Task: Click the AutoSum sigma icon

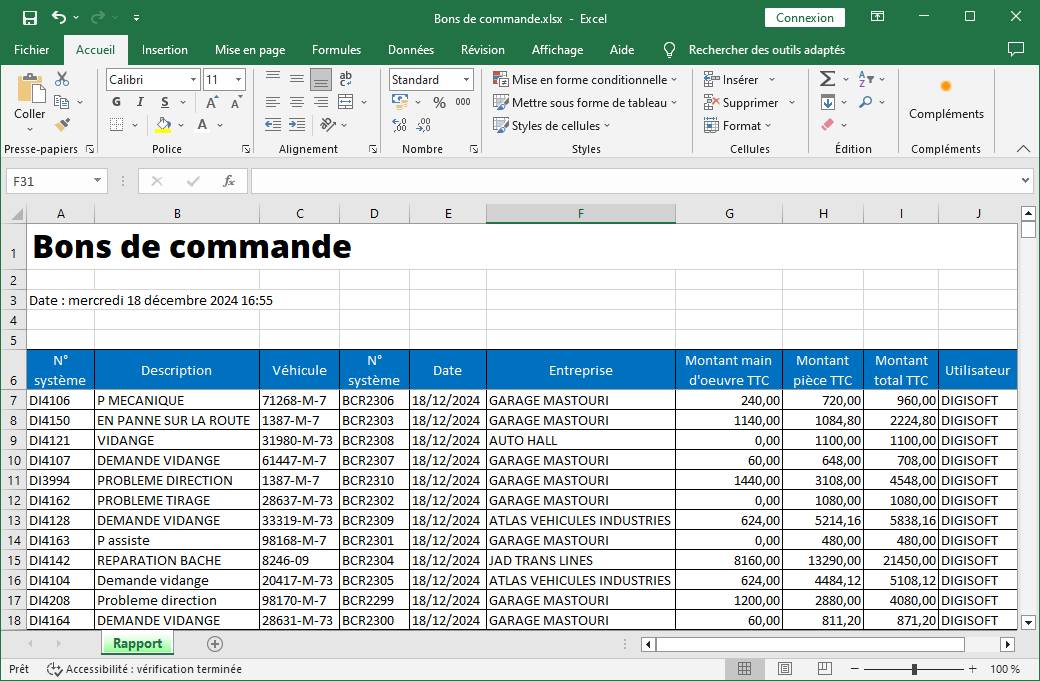Action: pos(827,79)
